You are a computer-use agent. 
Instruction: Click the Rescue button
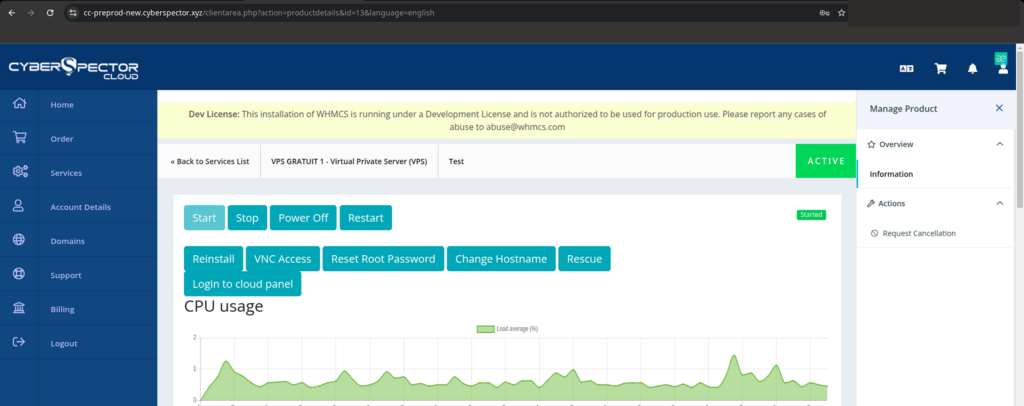[x=584, y=258]
